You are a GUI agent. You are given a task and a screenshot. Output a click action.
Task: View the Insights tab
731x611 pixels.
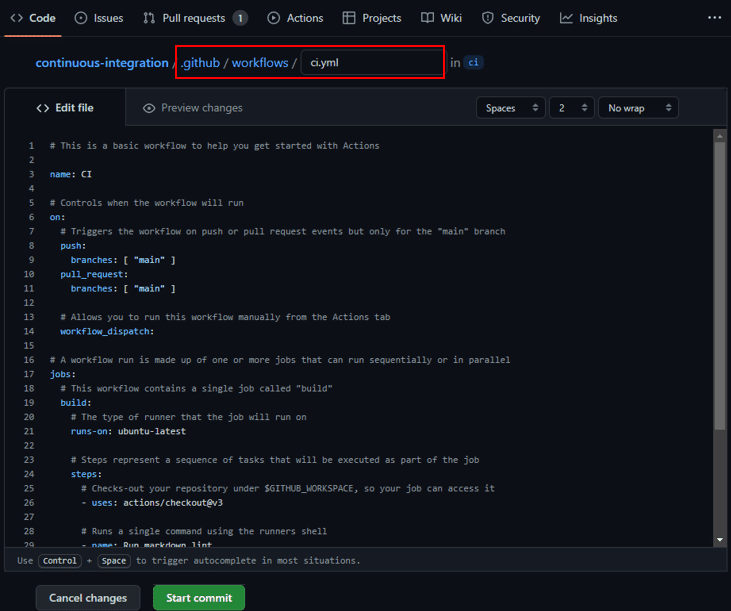(x=588, y=18)
